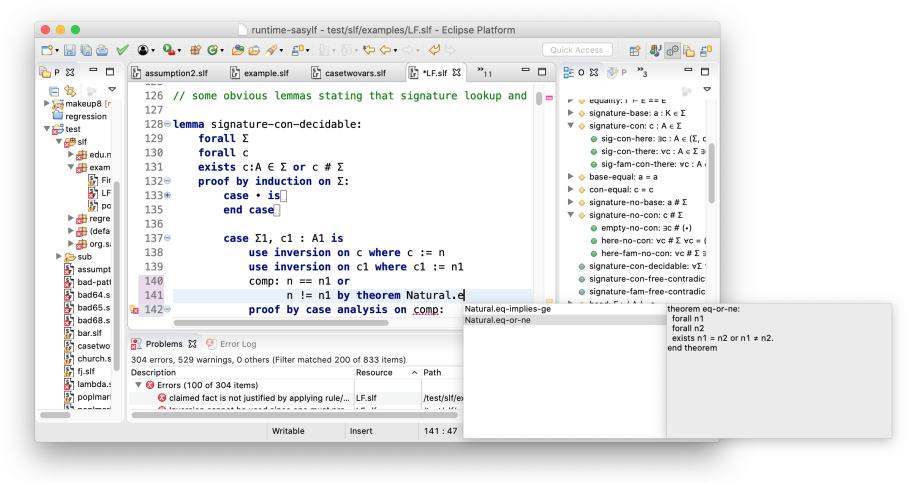Click Collapse All in Package Explorer

54,90
